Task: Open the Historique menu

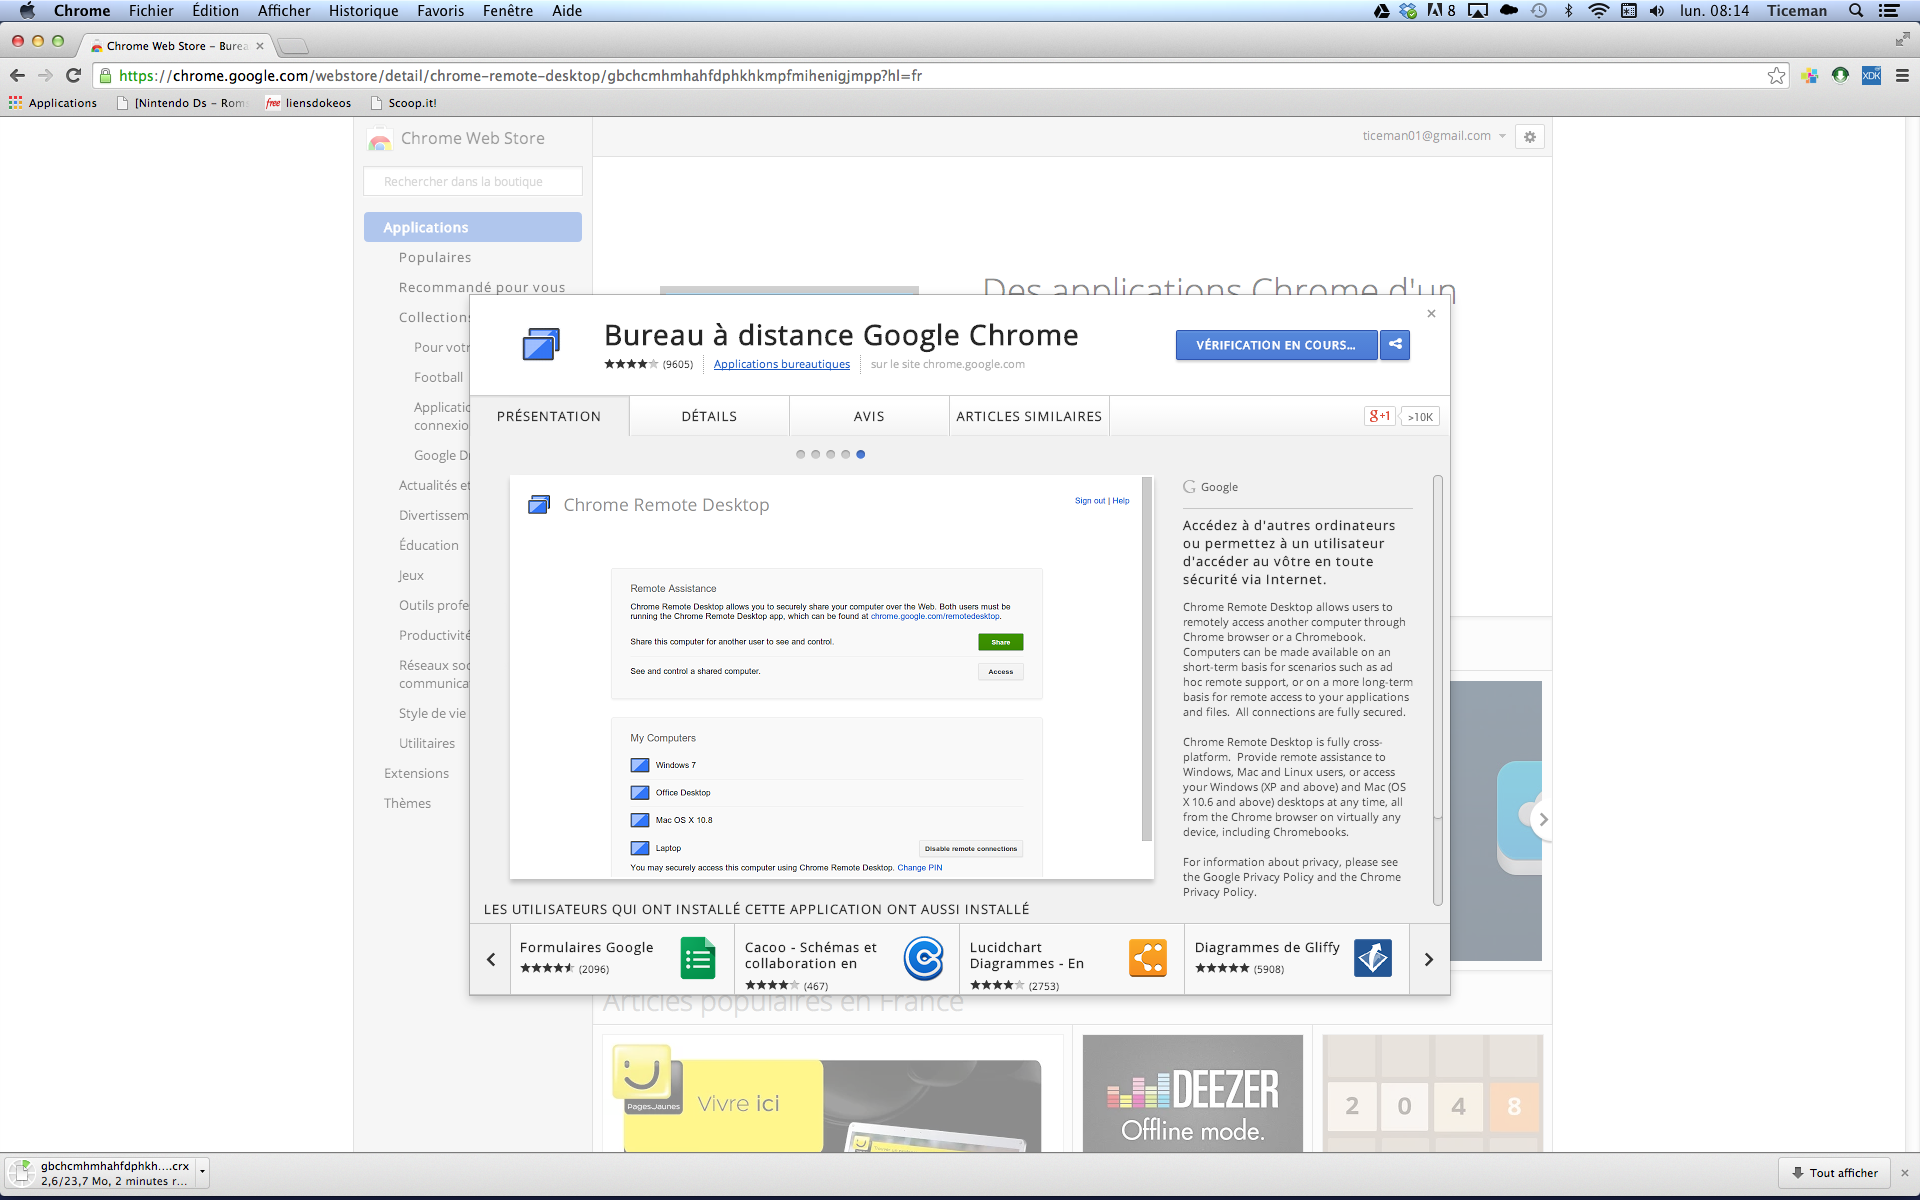Action: click(363, 11)
